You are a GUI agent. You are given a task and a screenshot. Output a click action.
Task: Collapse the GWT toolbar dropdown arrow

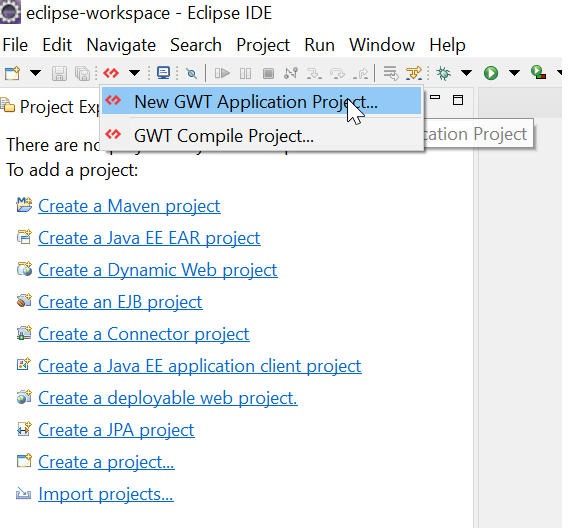coord(134,73)
